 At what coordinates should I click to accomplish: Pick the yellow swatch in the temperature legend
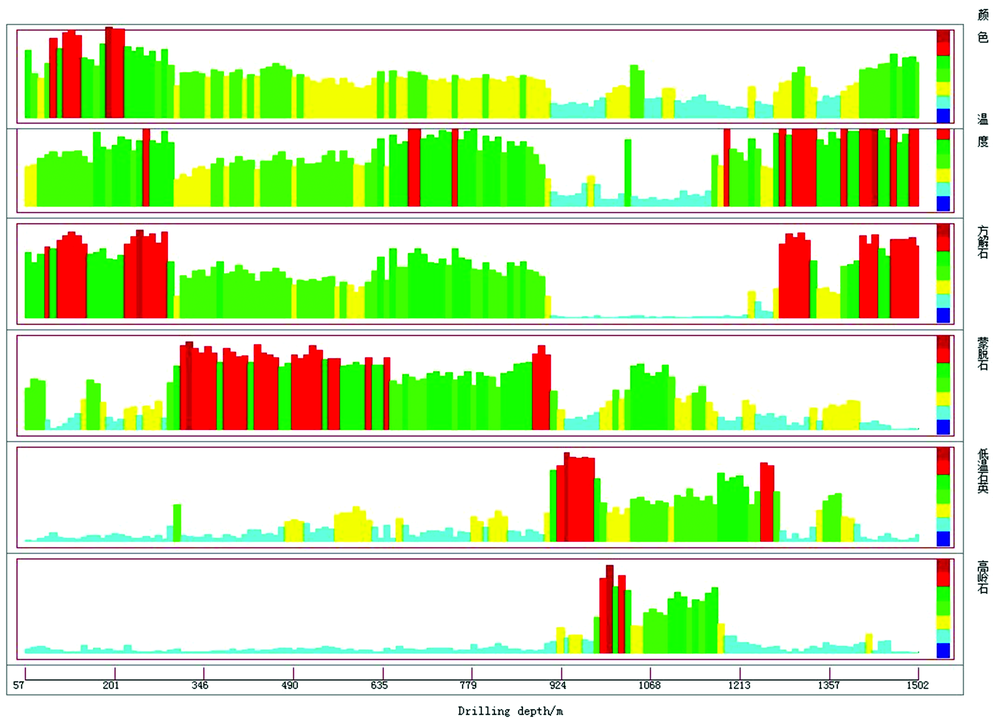tap(943, 174)
